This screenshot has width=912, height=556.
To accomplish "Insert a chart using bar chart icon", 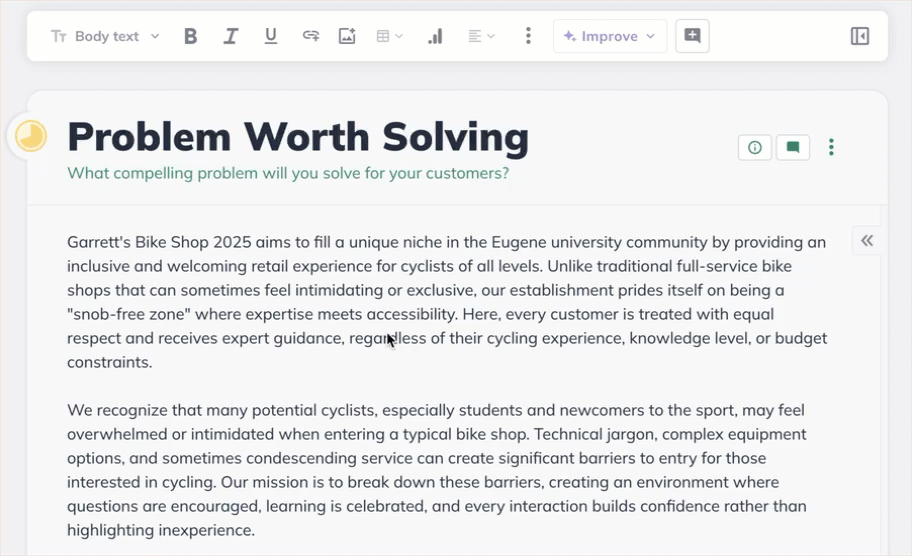I will pyautogui.click(x=435, y=36).
